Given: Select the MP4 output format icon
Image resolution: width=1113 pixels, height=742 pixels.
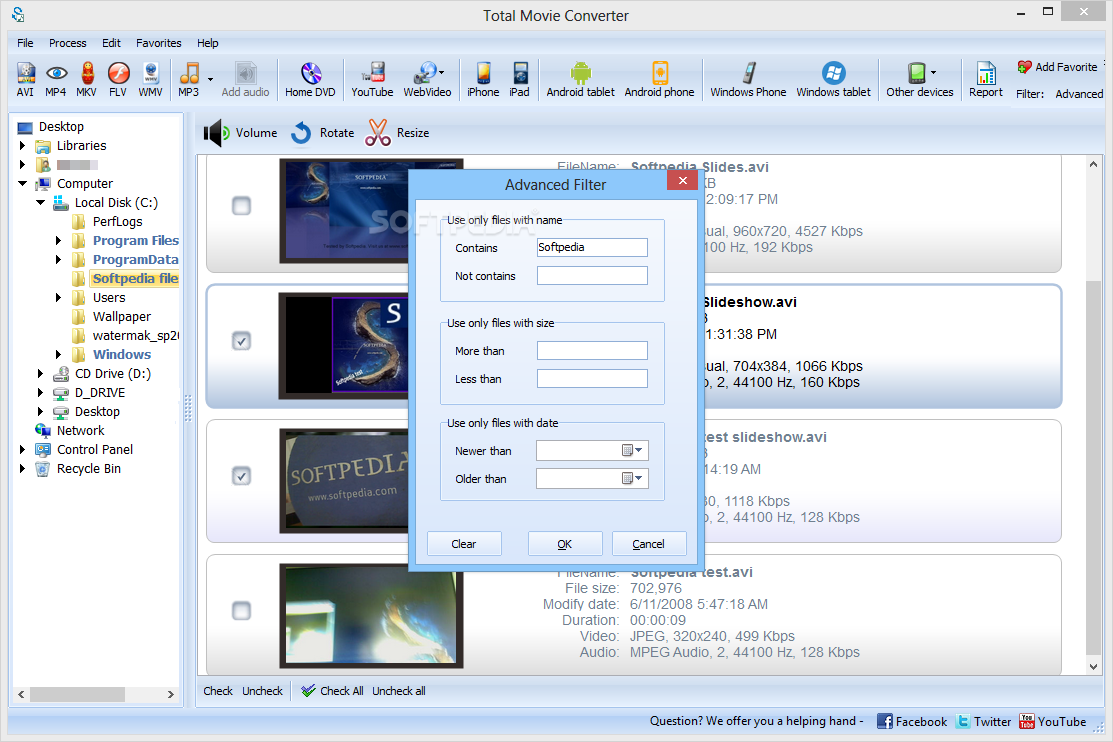Looking at the screenshot, I should click(56, 79).
